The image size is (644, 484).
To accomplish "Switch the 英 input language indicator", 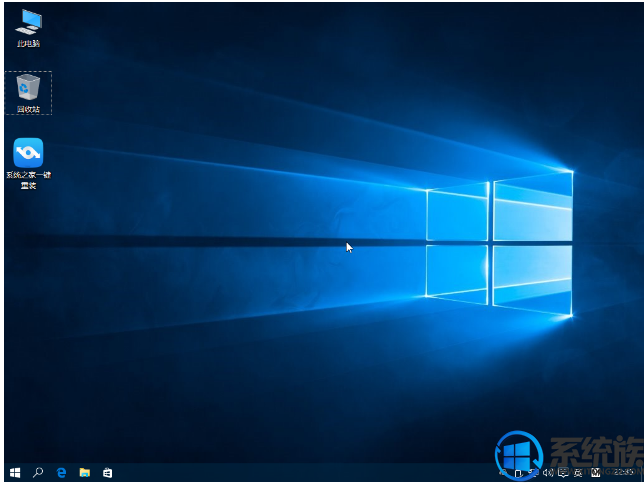I will (x=578, y=473).
